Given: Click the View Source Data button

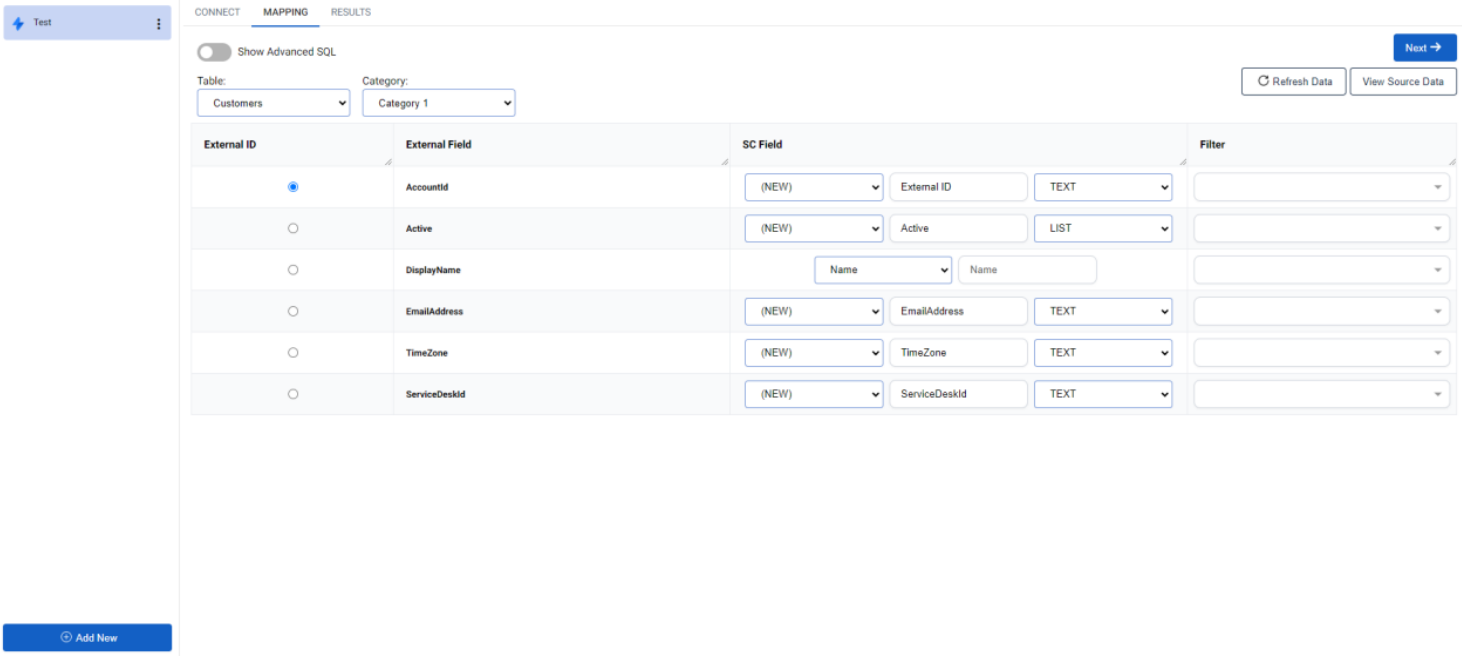Looking at the screenshot, I should pyautogui.click(x=1403, y=81).
